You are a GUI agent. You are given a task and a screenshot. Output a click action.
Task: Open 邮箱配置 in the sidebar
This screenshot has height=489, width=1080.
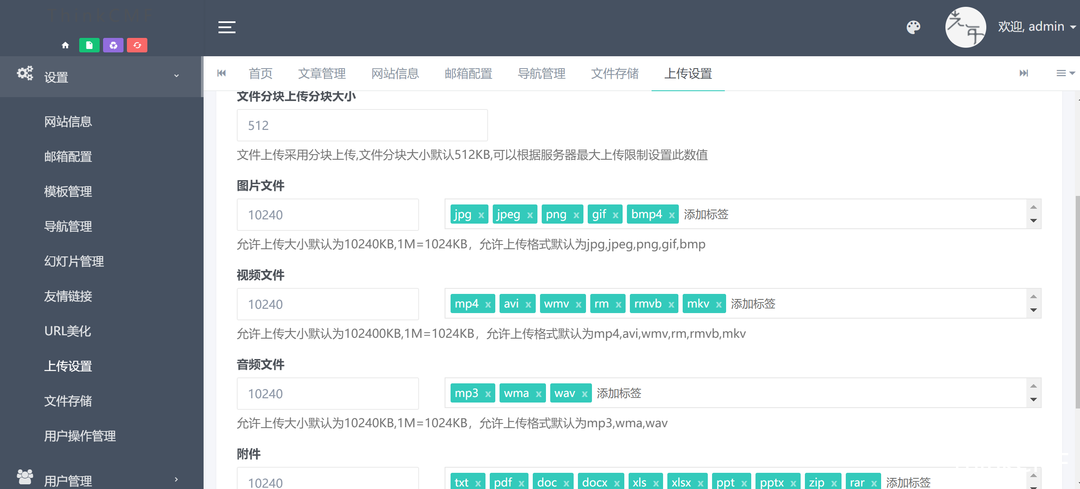(68, 157)
